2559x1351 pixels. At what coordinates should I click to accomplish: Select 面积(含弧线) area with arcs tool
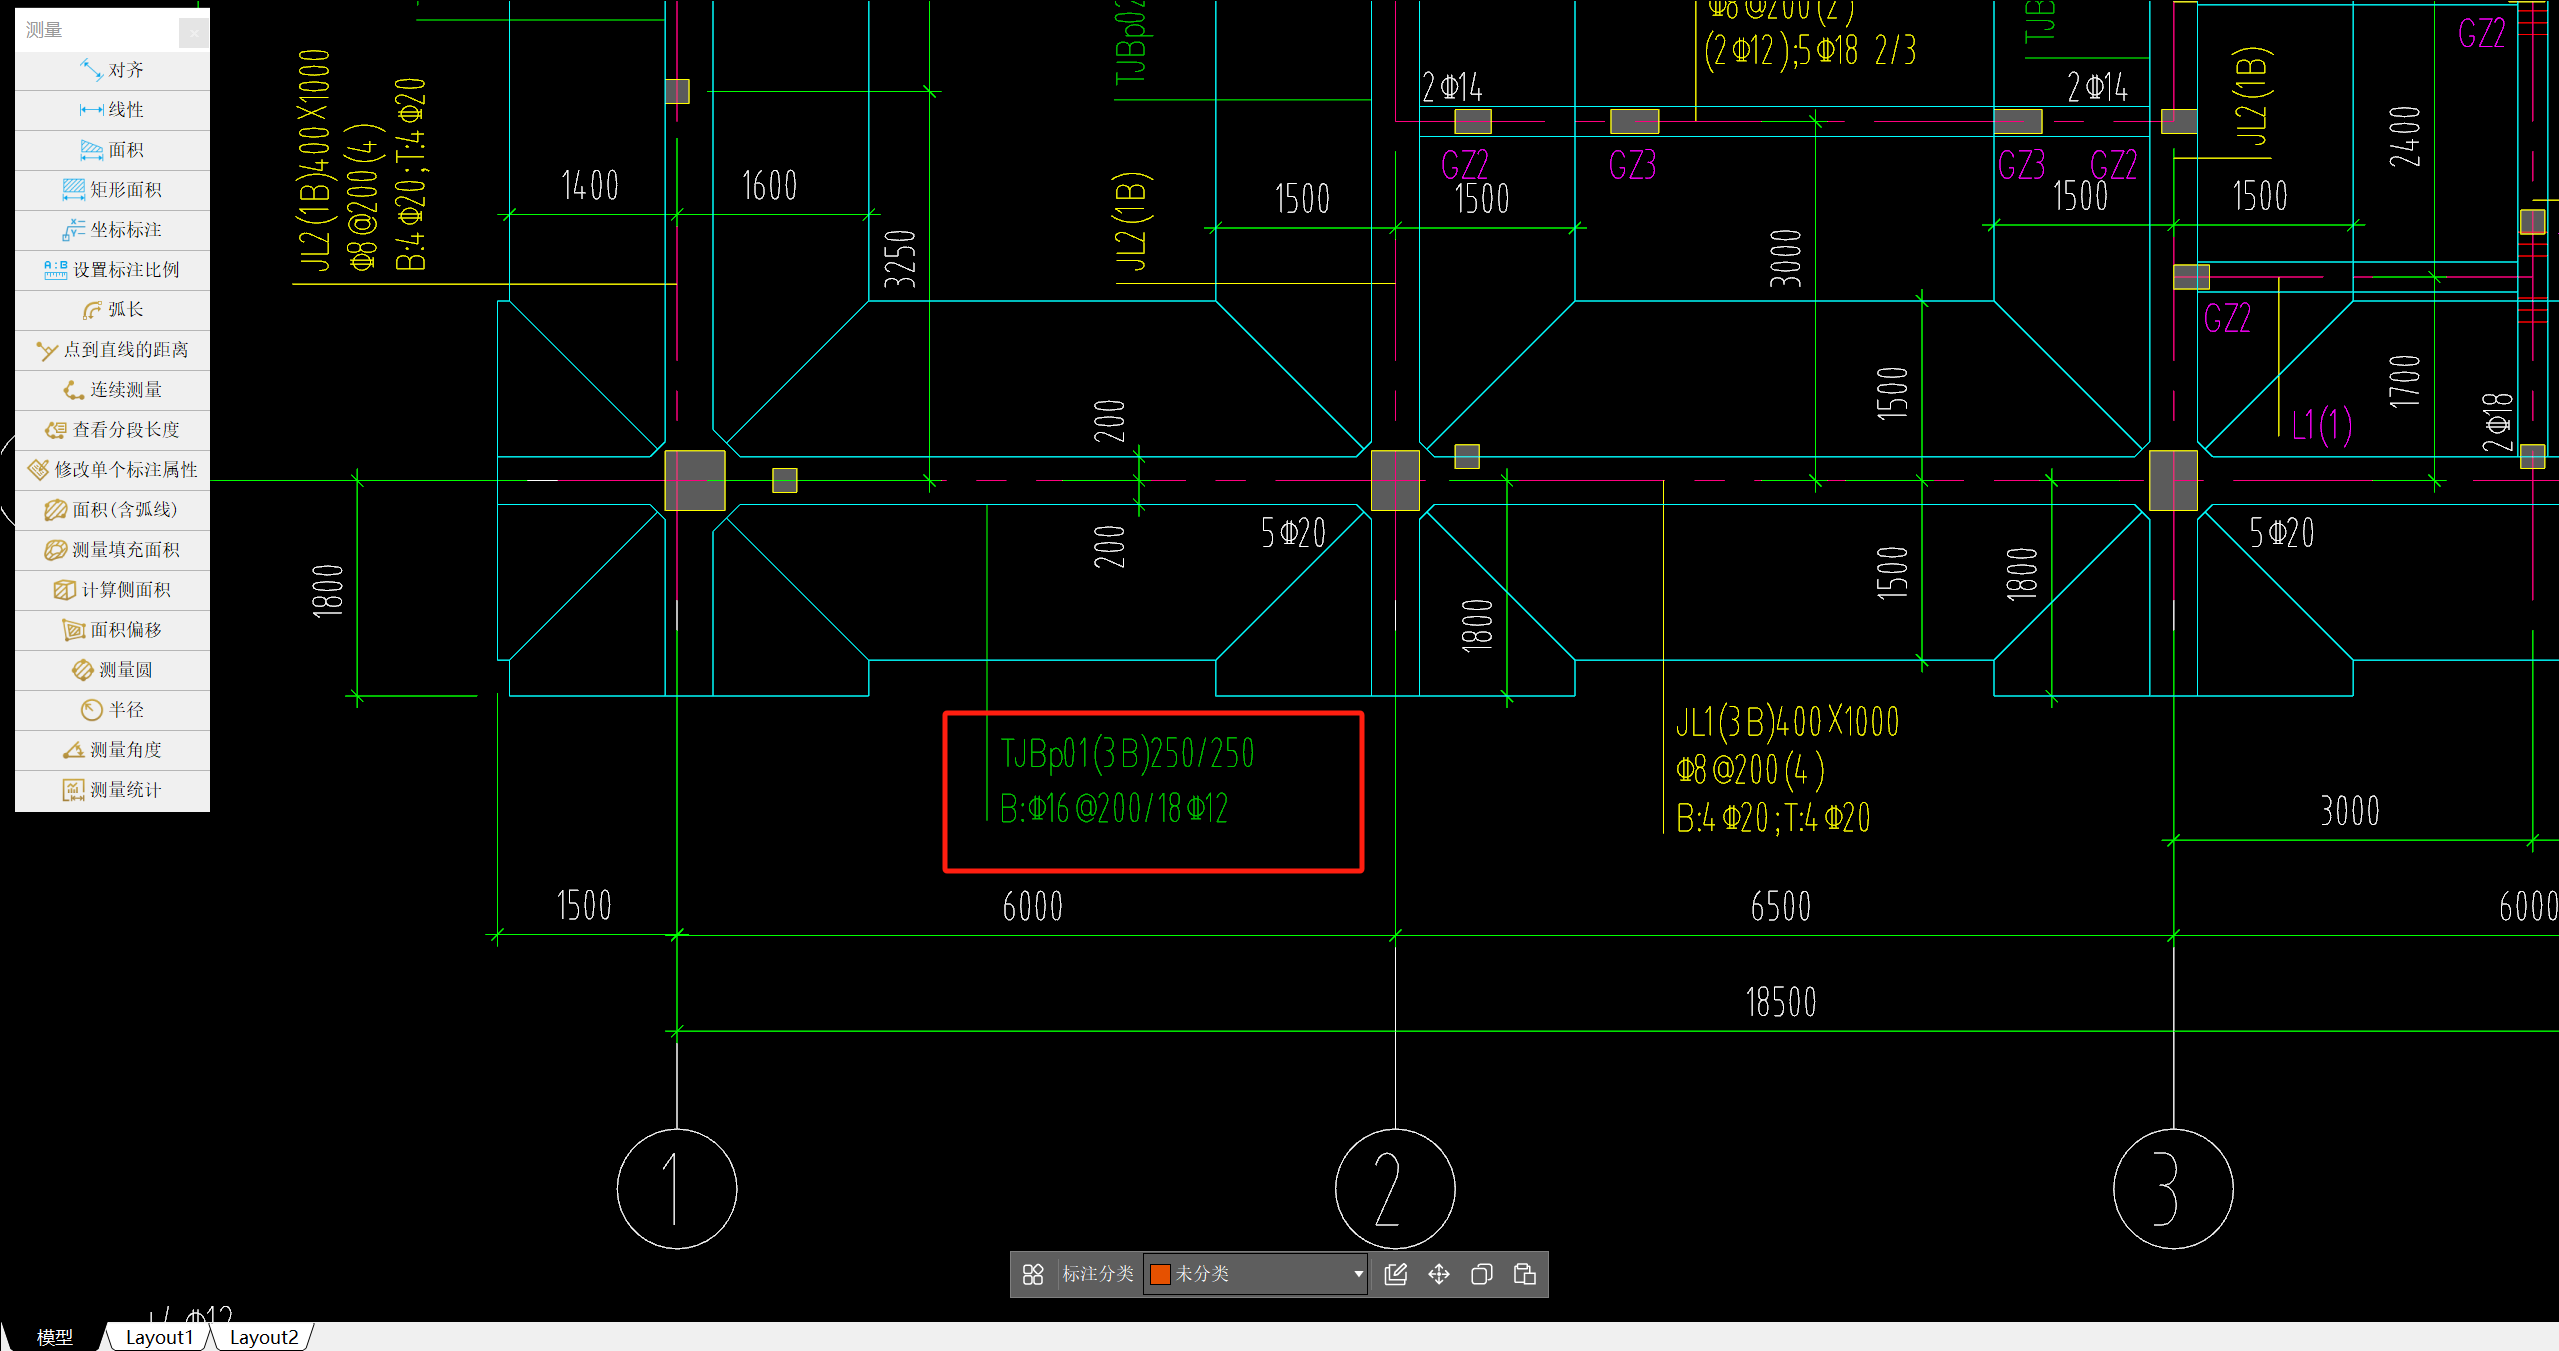pyautogui.click(x=112, y=510)
